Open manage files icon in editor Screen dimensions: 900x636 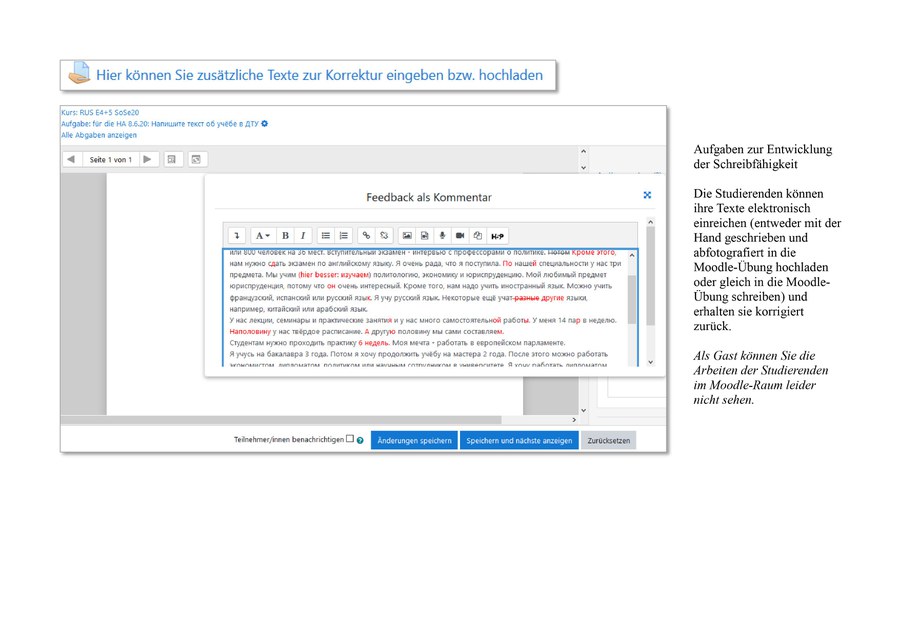[478, 236]
